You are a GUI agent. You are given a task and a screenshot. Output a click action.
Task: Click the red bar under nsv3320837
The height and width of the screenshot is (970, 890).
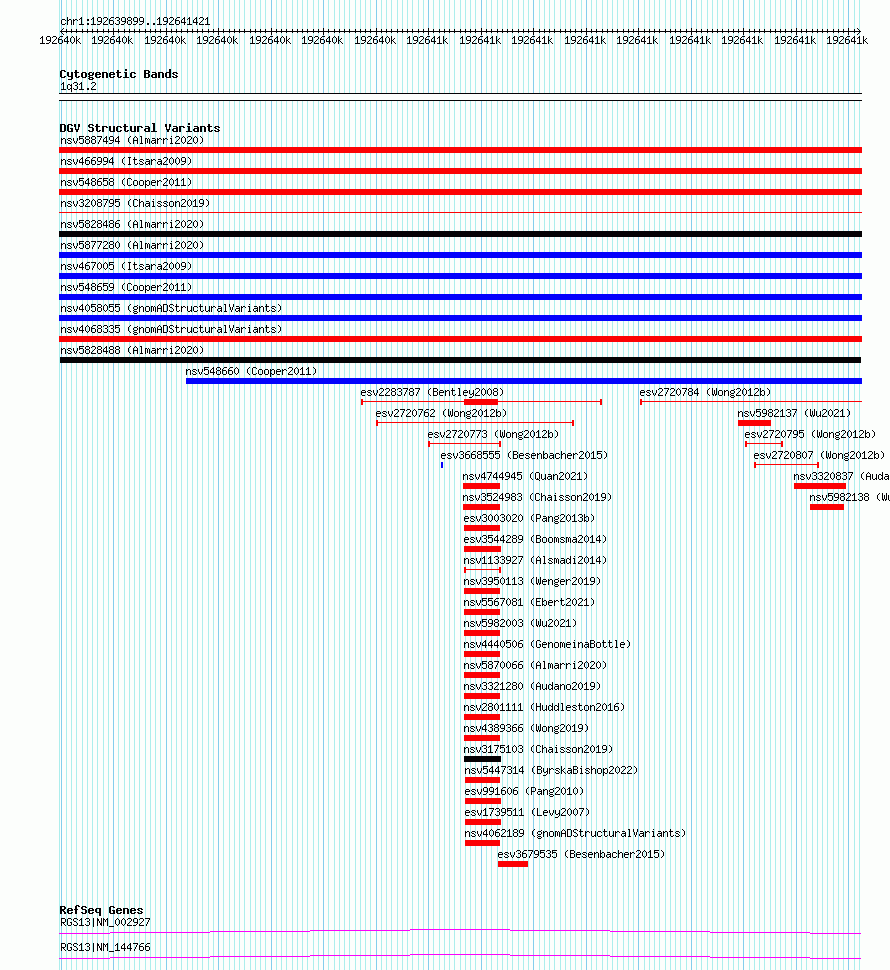[x=819, y=486]
